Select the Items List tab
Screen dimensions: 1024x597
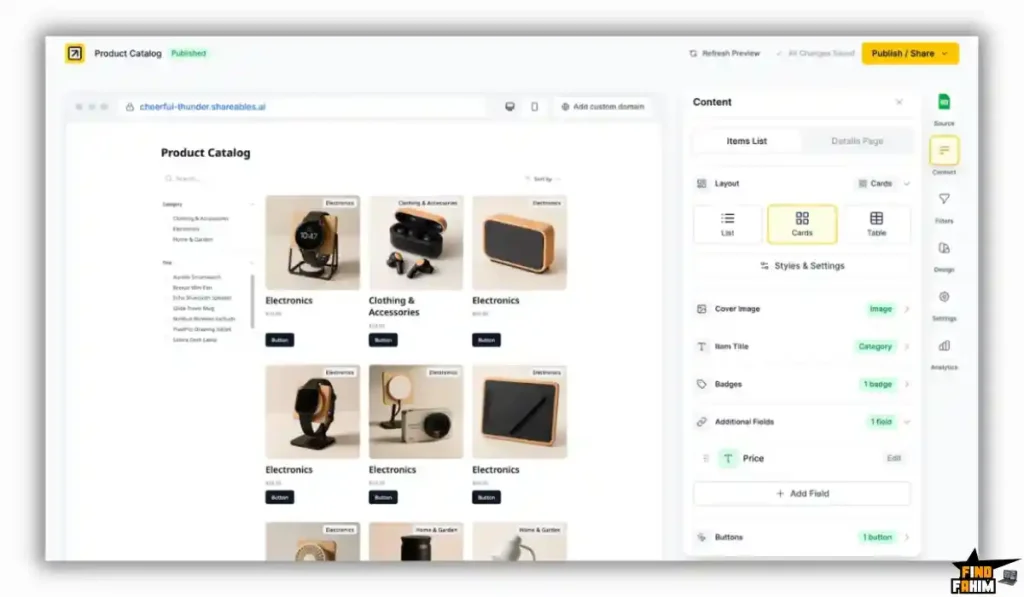tap(746, 140)
